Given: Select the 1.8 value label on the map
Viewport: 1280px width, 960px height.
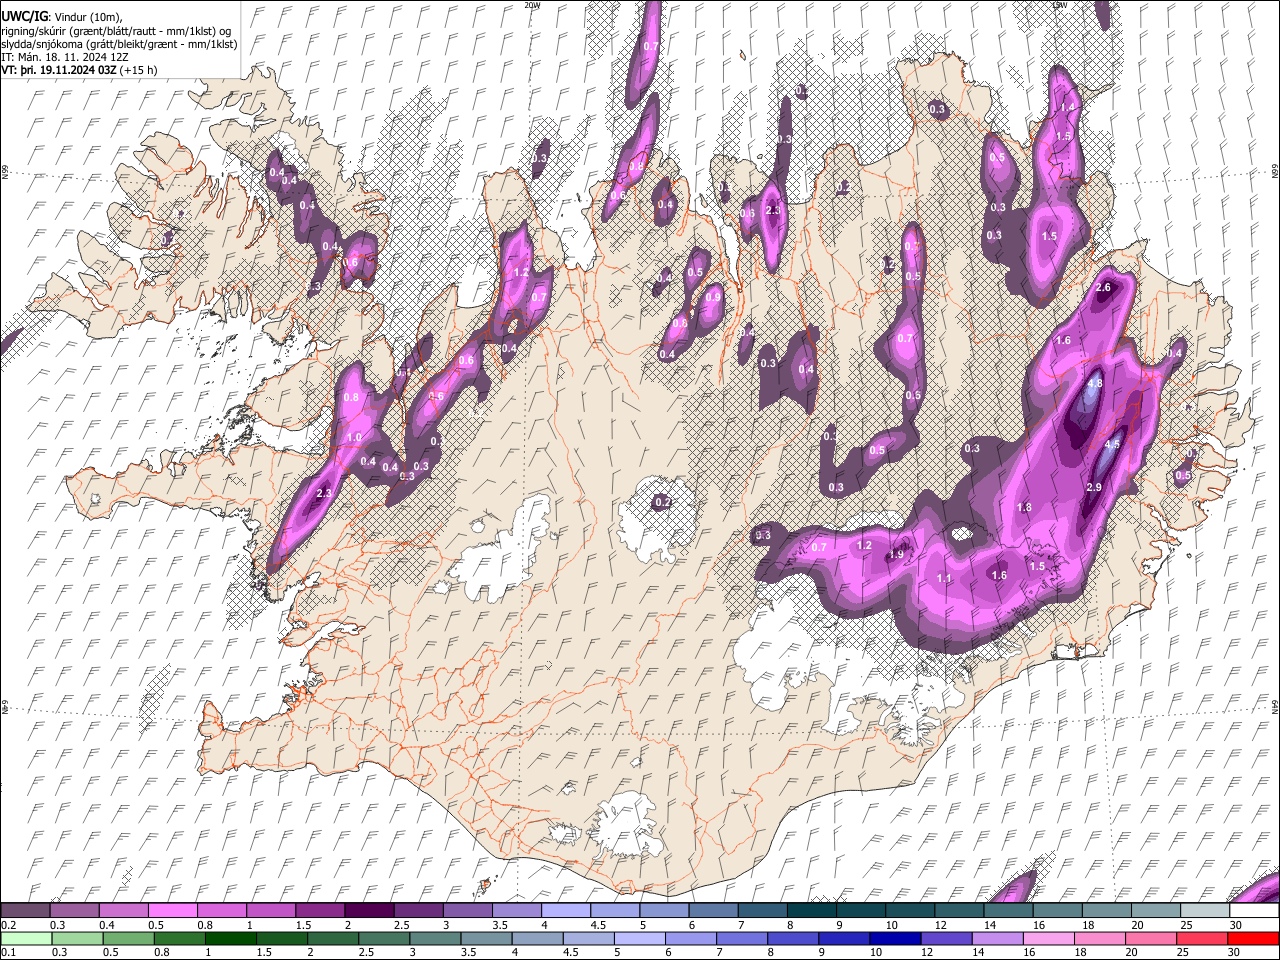Looking at the screenshot, I should coord(1024,508).
